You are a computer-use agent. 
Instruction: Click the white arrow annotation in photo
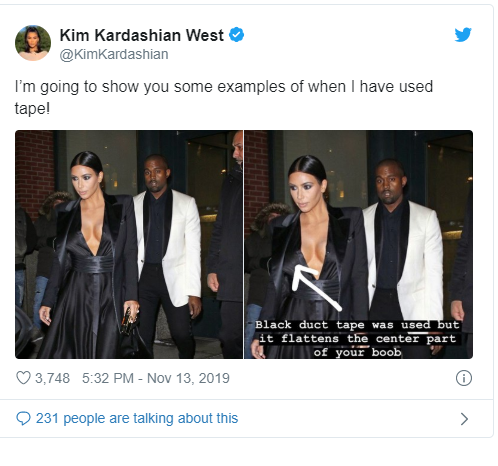[x=317, y=288]
